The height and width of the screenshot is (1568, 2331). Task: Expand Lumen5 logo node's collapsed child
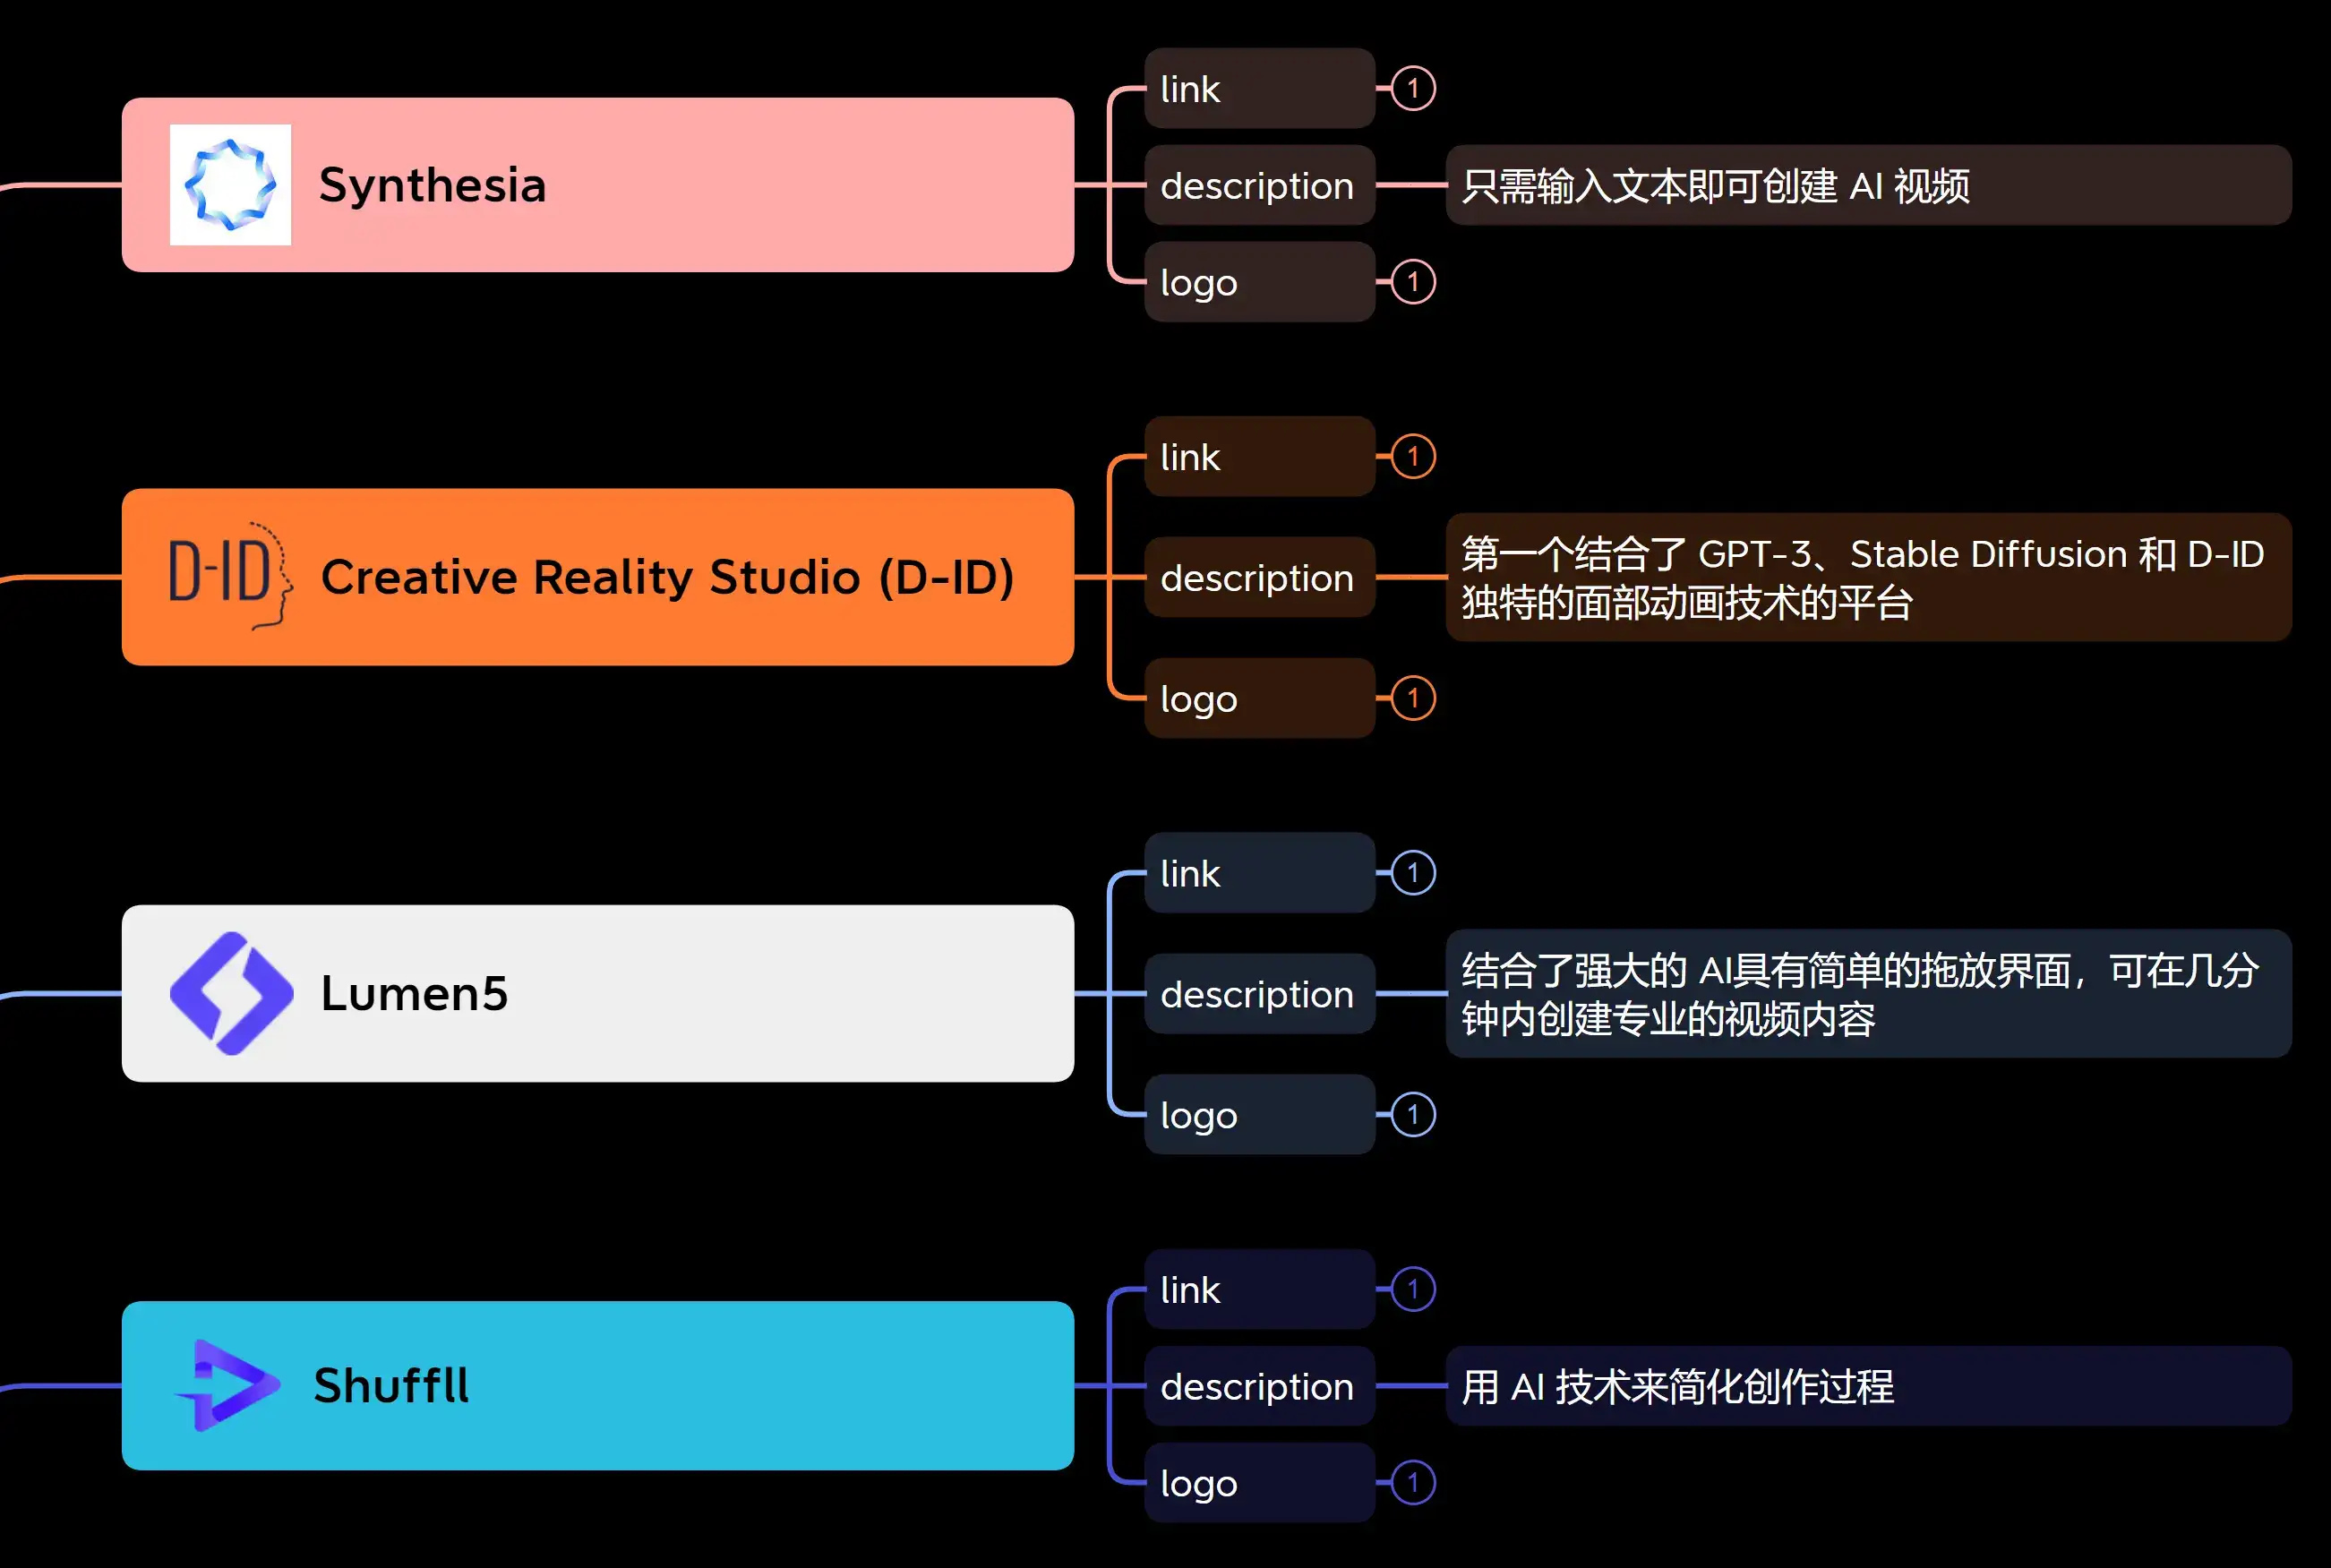pyautogui.click(x=1413, y=1114)
